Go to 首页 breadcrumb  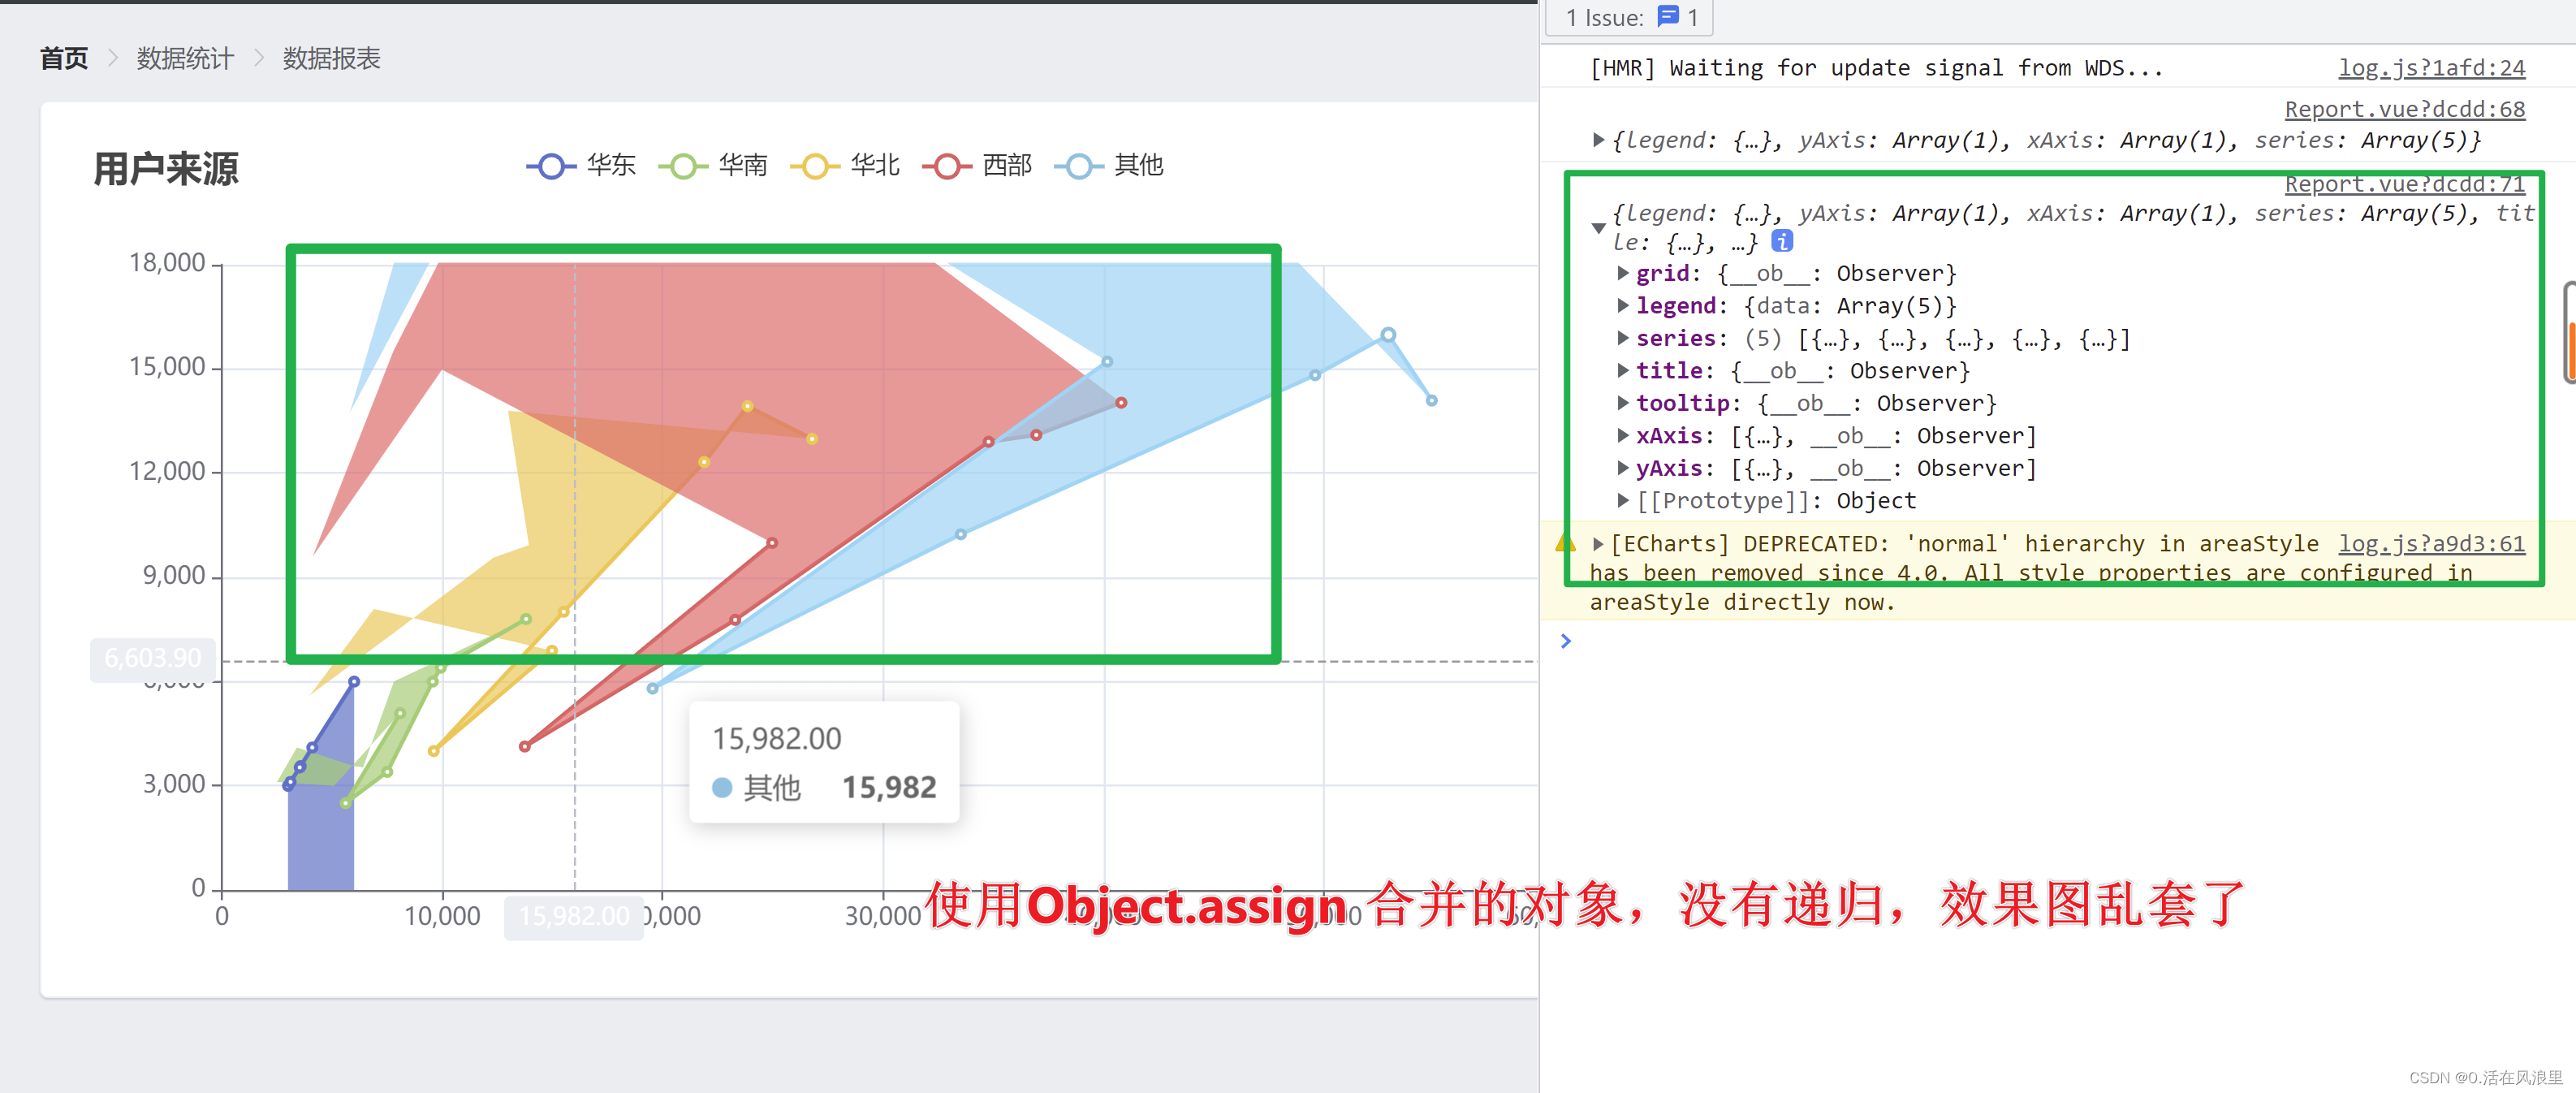[64, 59]
